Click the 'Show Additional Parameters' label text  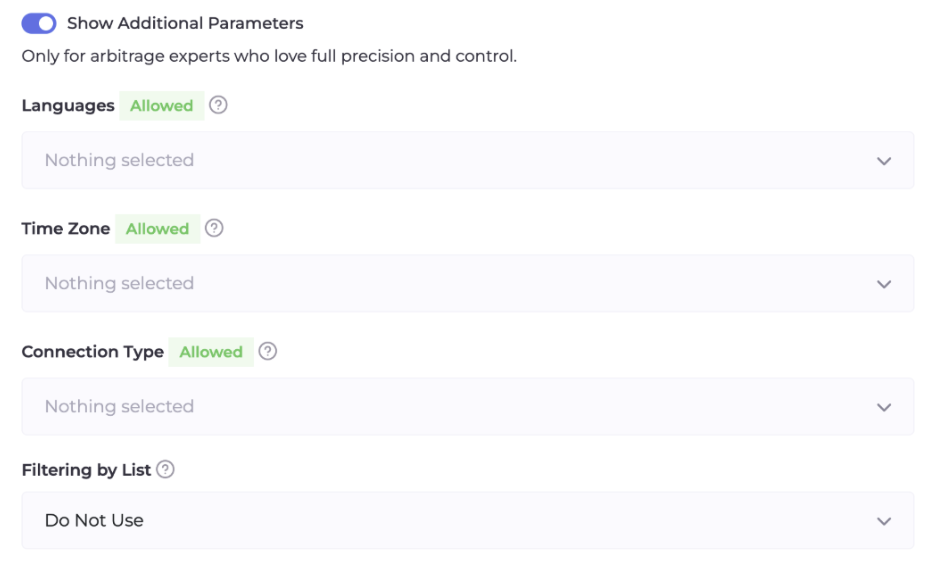point(185,23)
